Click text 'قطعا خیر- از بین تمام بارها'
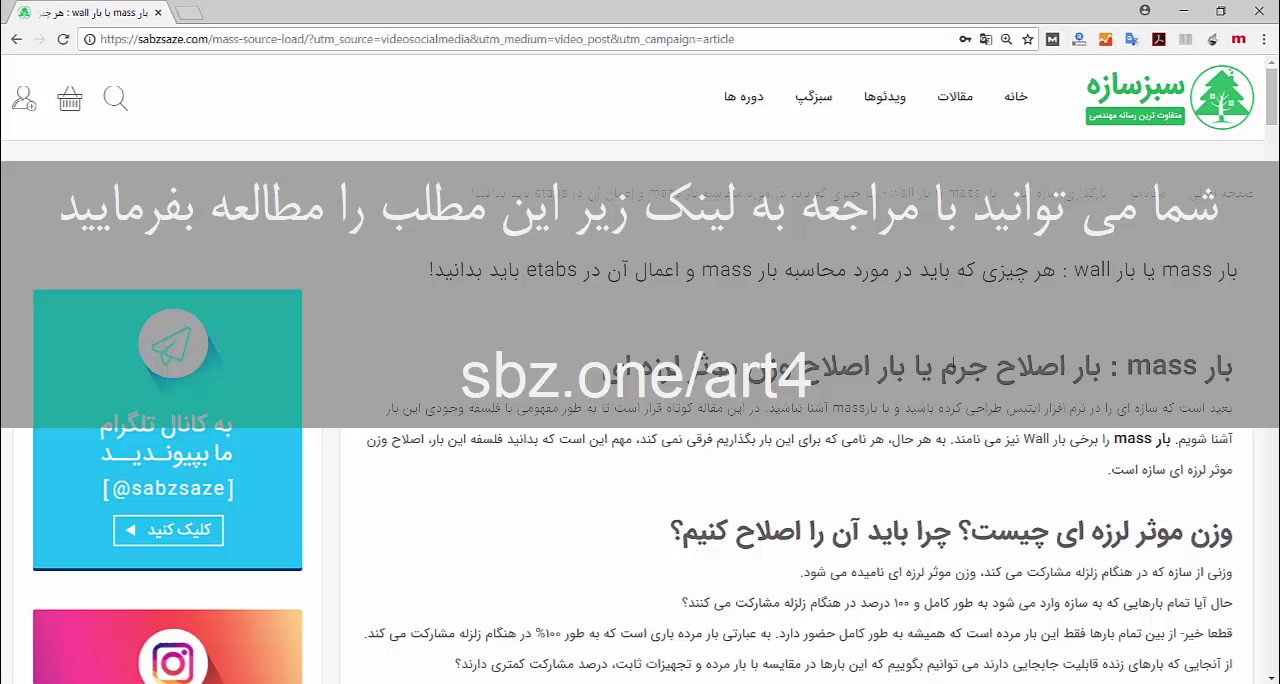Image resolution: width=1280 pixels, height=684 pixels. coord(799,634)
